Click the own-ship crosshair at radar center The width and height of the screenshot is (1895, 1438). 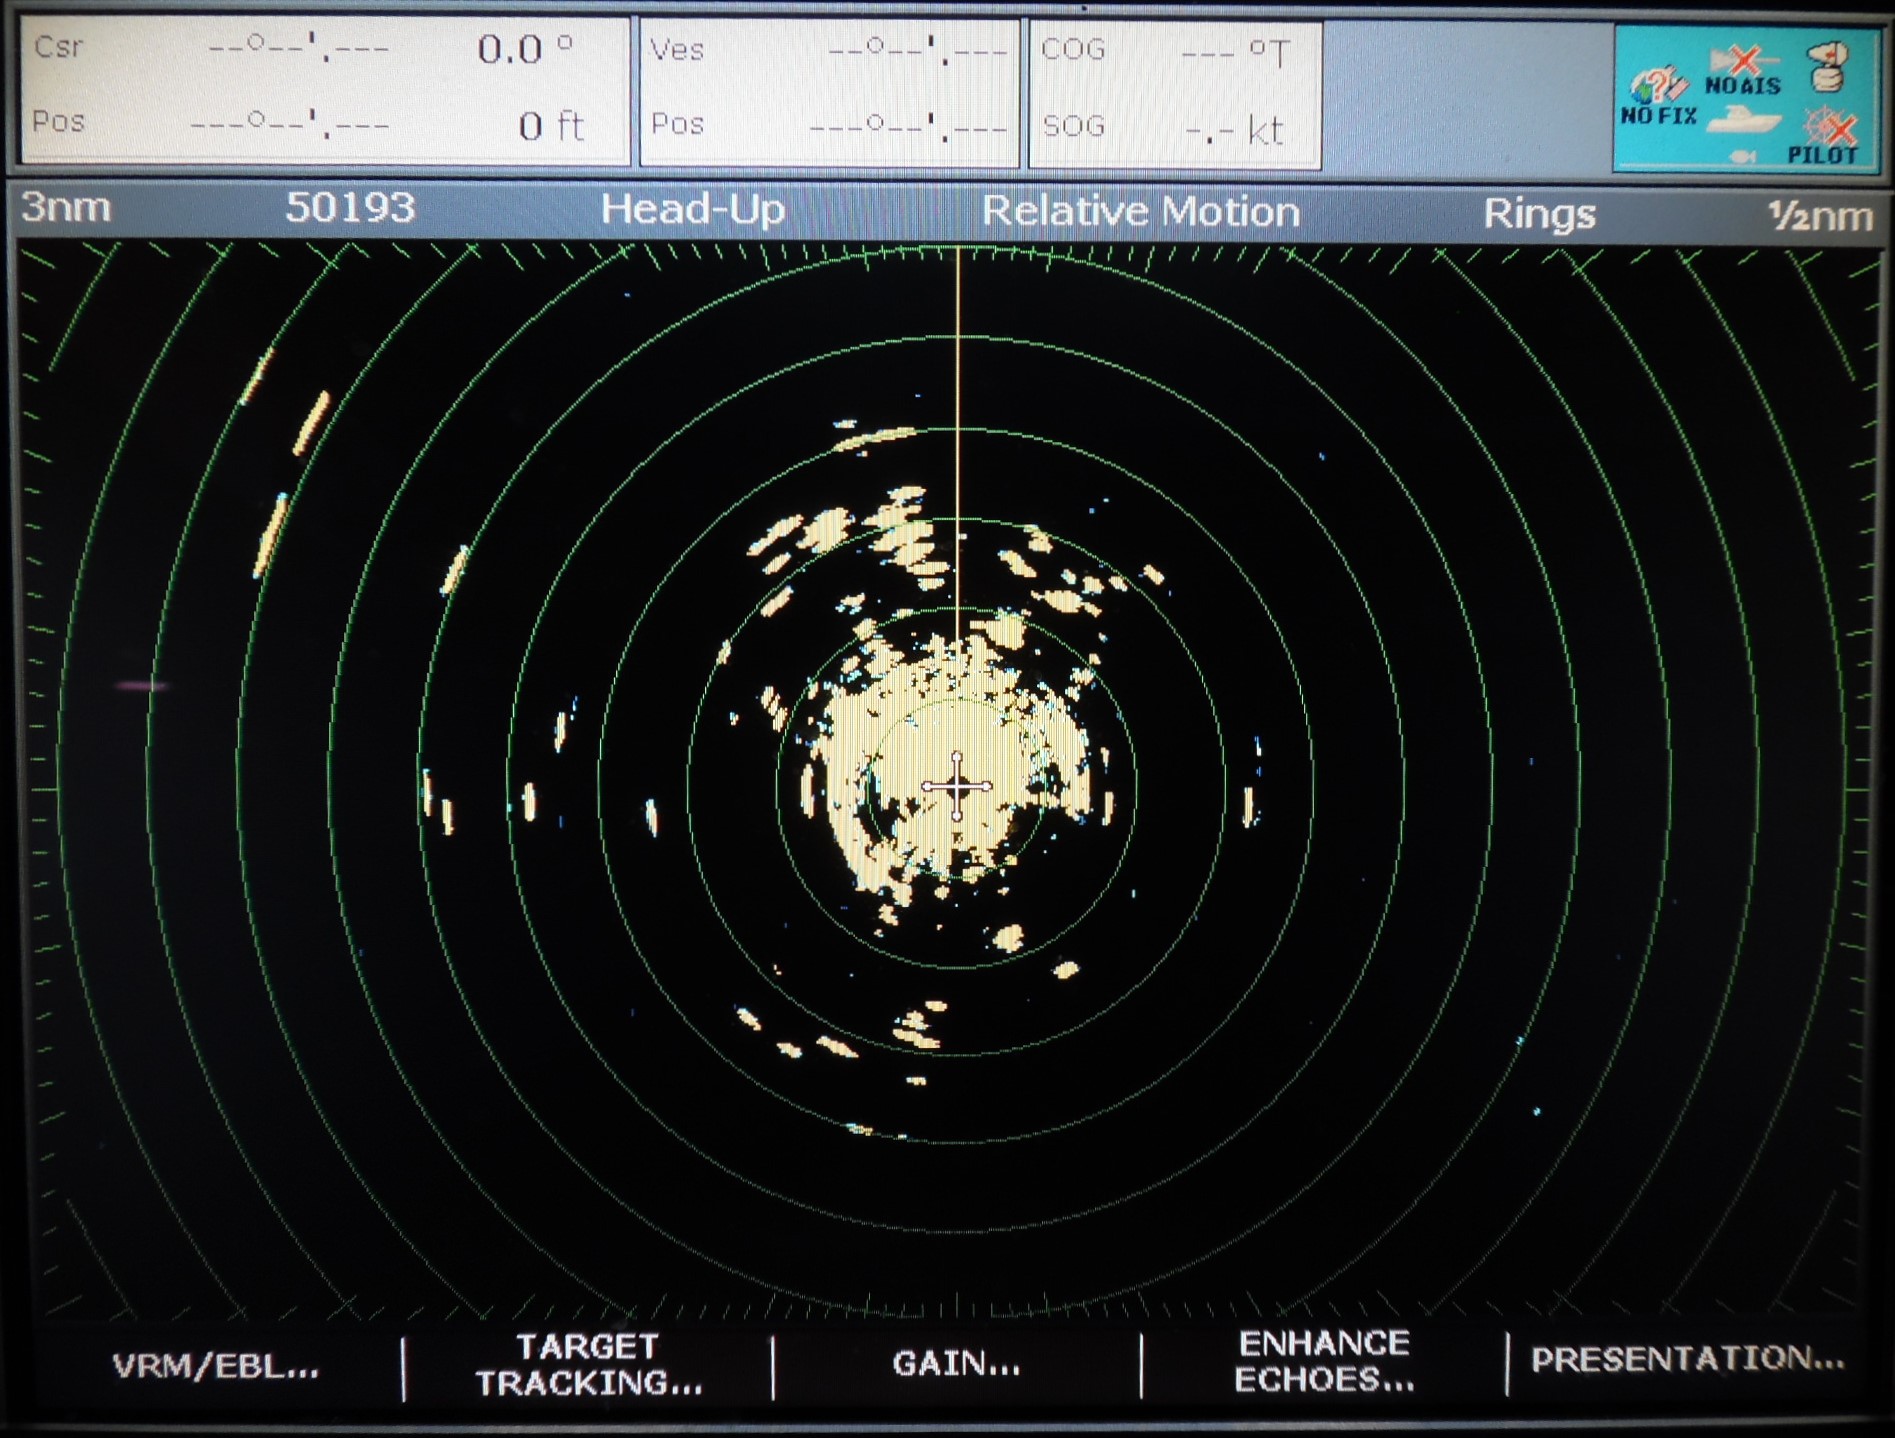coord(957,787)
